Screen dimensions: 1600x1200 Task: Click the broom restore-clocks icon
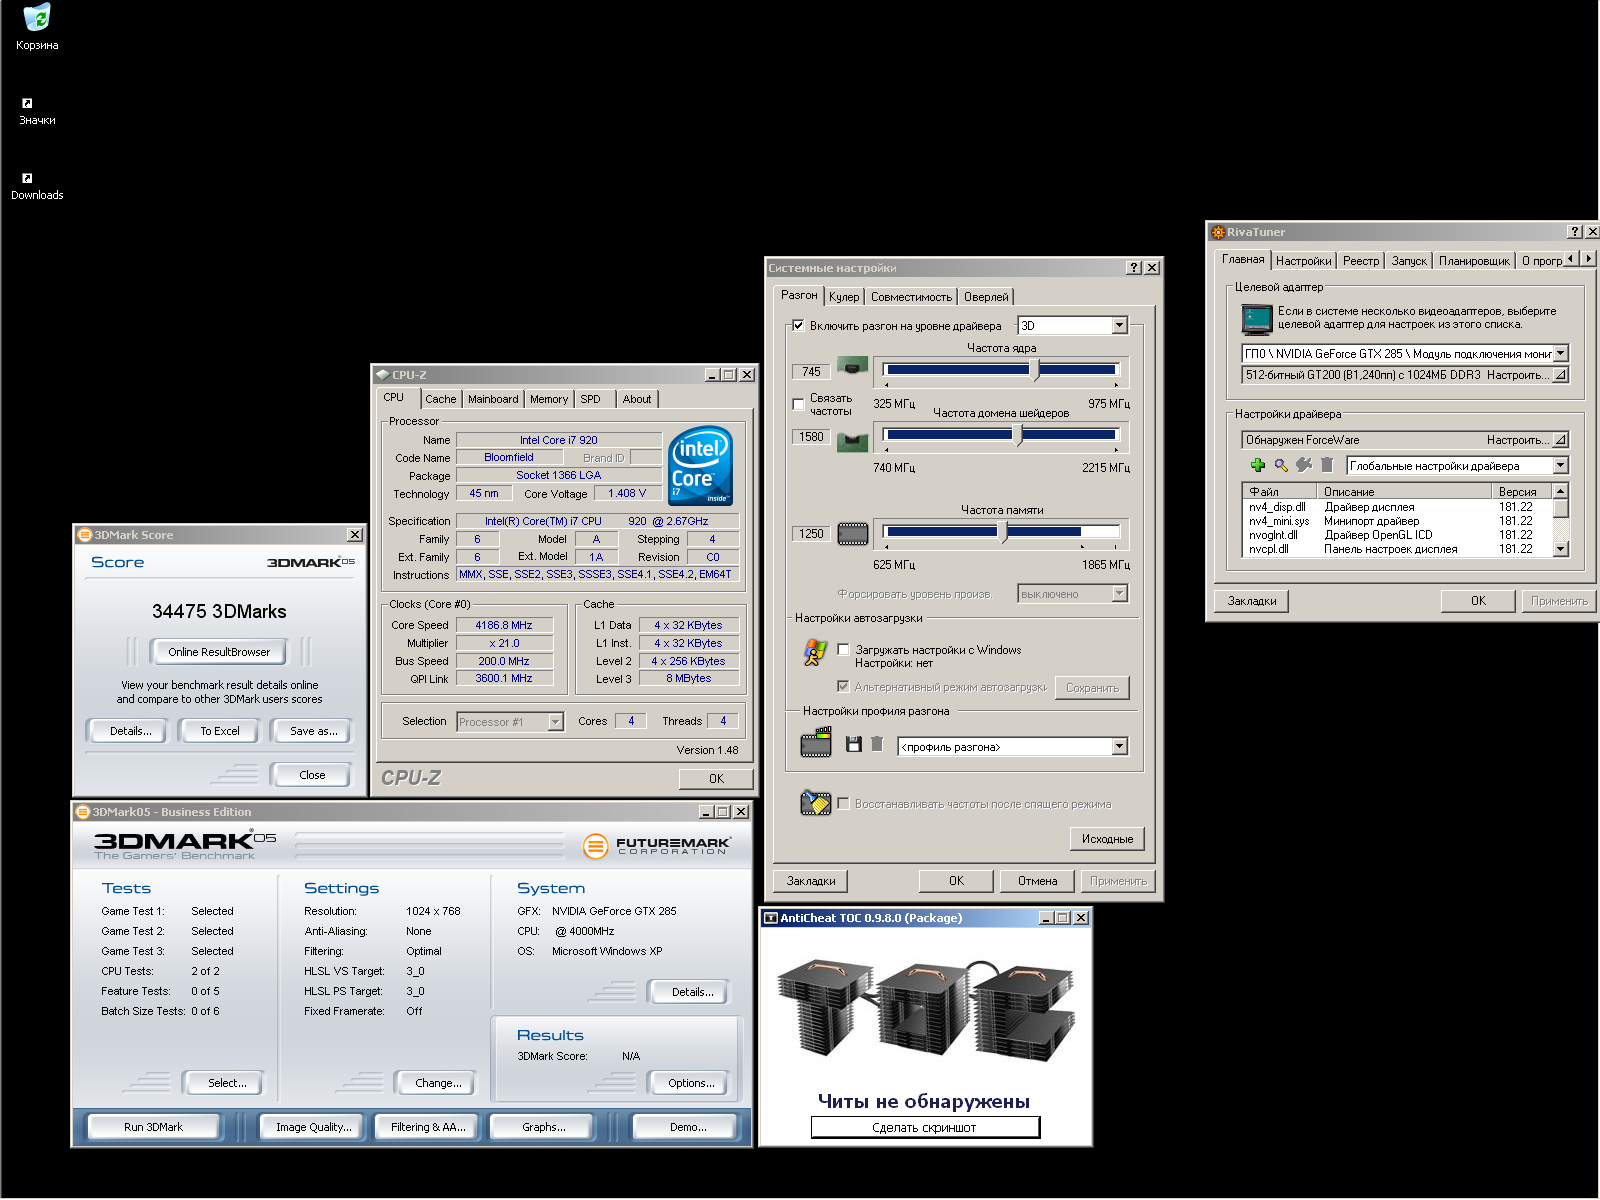coord(816,802)
